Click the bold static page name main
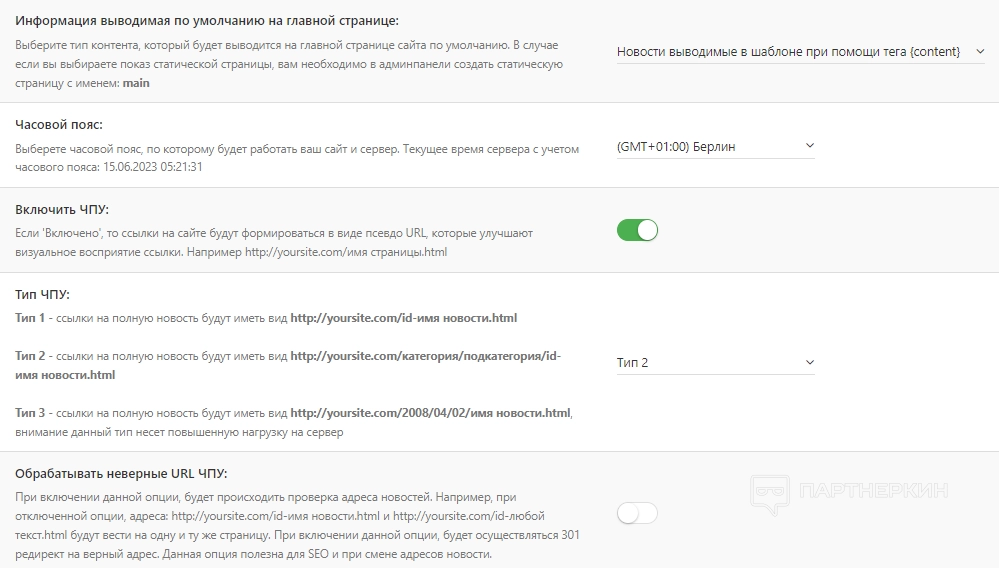 click(136, 83)
